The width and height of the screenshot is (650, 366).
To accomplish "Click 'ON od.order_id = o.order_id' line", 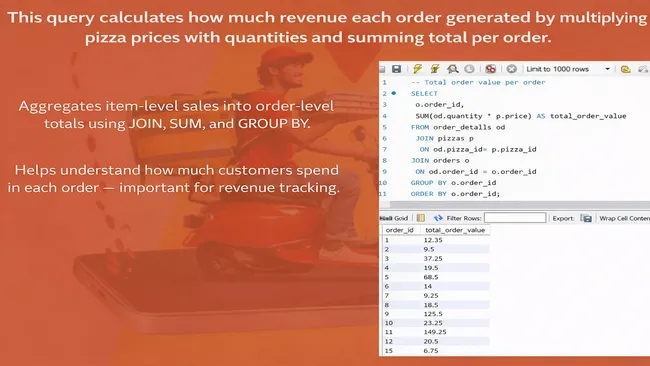I will point(476,172).
